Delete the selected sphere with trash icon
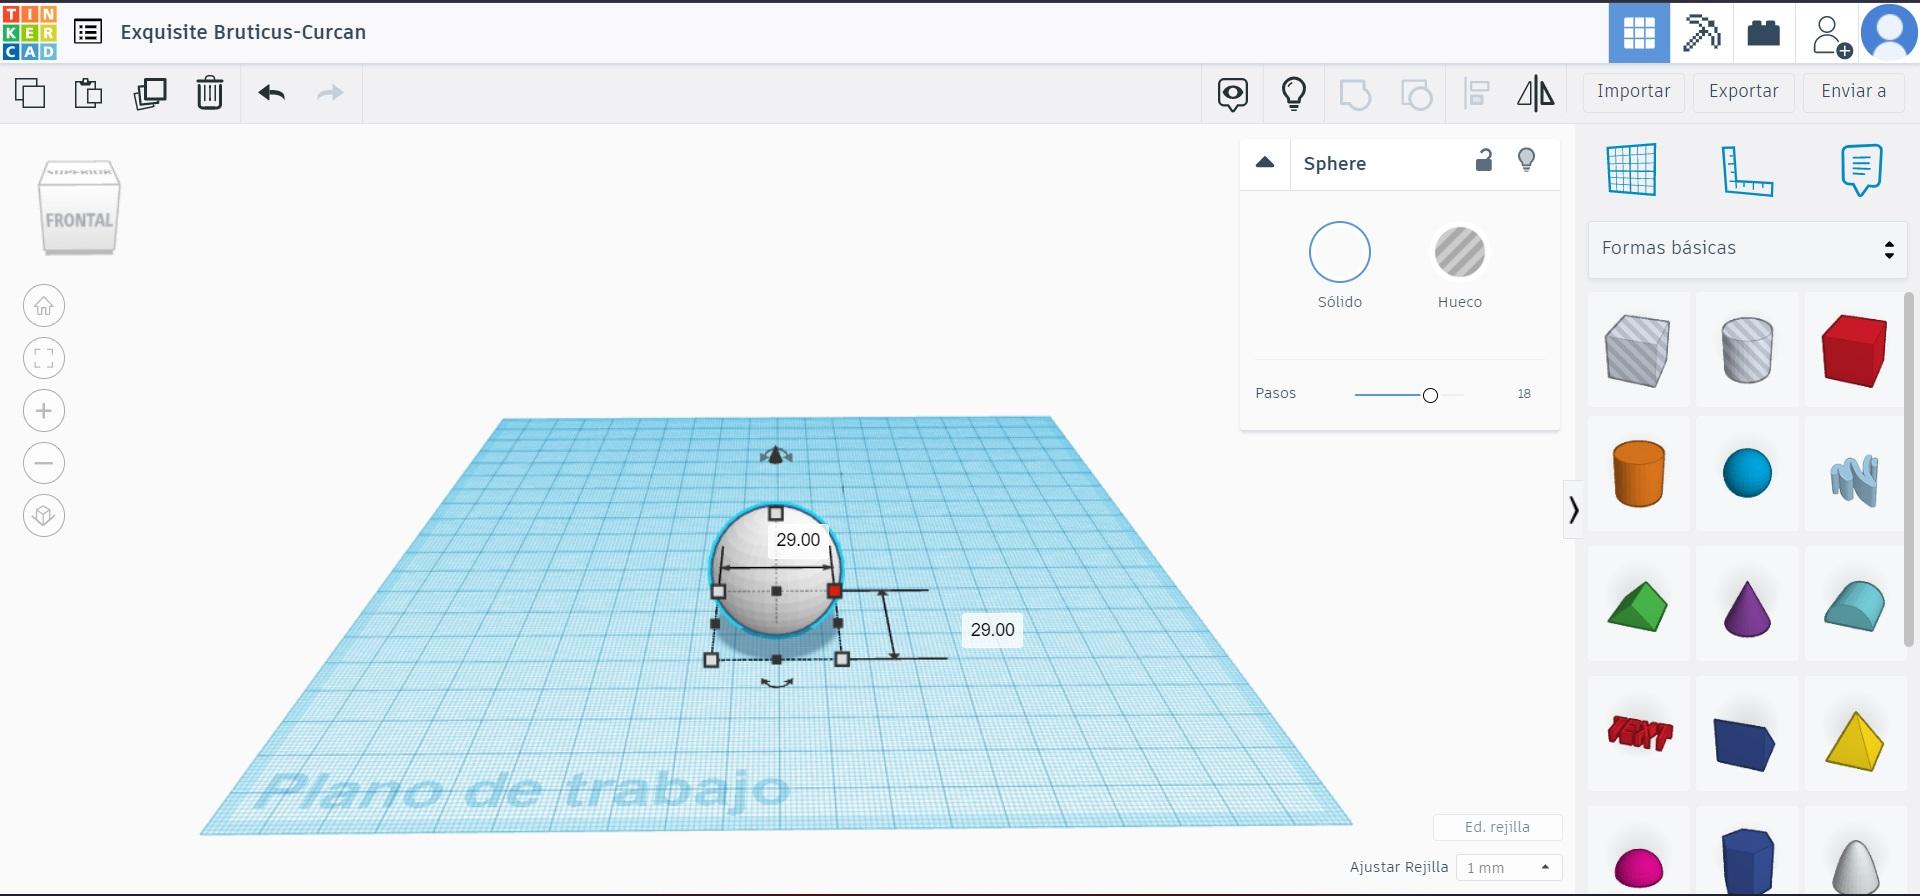 [x=210, y=93]
